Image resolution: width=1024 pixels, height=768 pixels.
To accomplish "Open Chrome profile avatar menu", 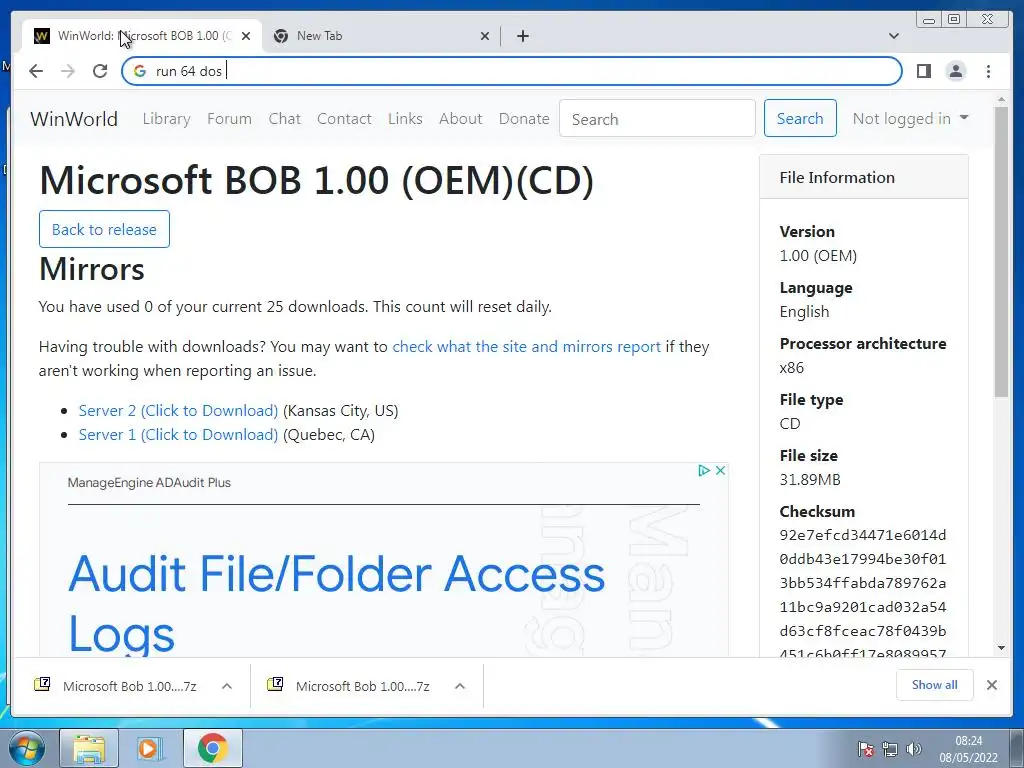I will pos(955,71).
